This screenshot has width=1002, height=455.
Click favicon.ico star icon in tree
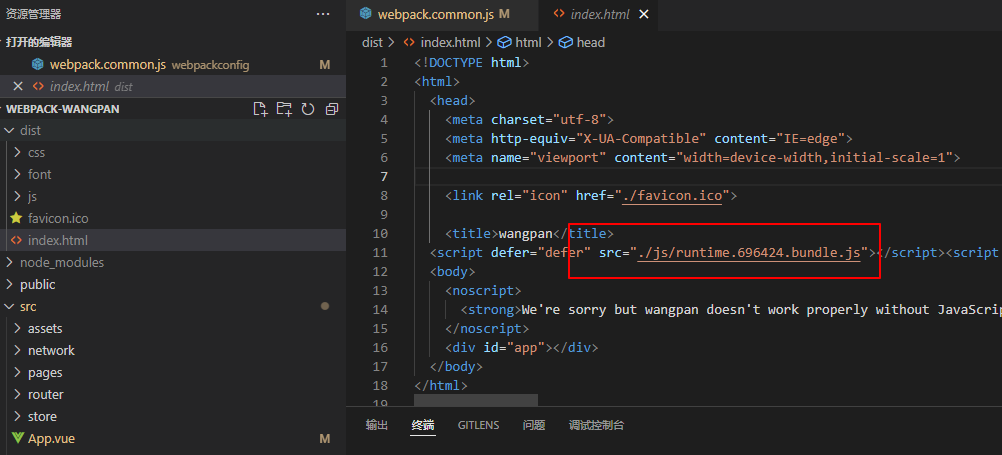coord(16,219)
